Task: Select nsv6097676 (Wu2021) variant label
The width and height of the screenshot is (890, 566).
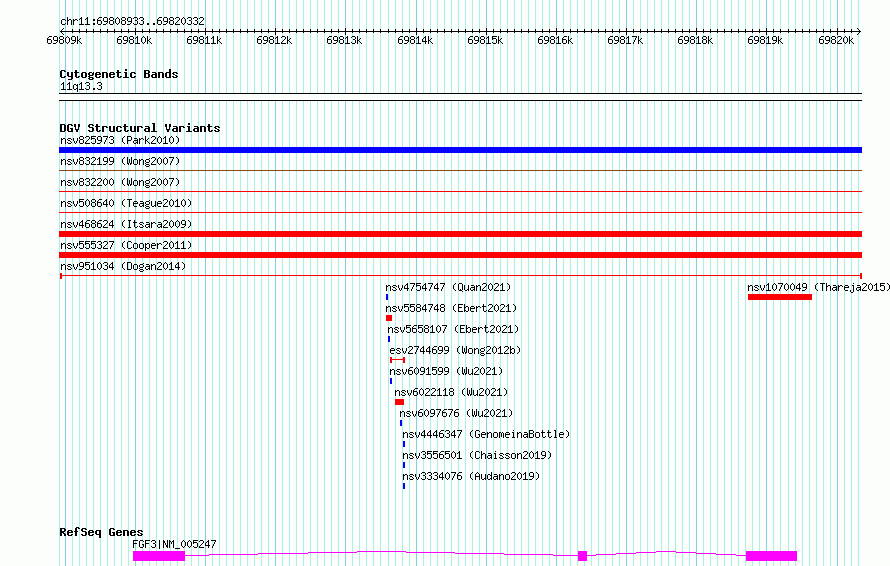Action: click(456, 413)
